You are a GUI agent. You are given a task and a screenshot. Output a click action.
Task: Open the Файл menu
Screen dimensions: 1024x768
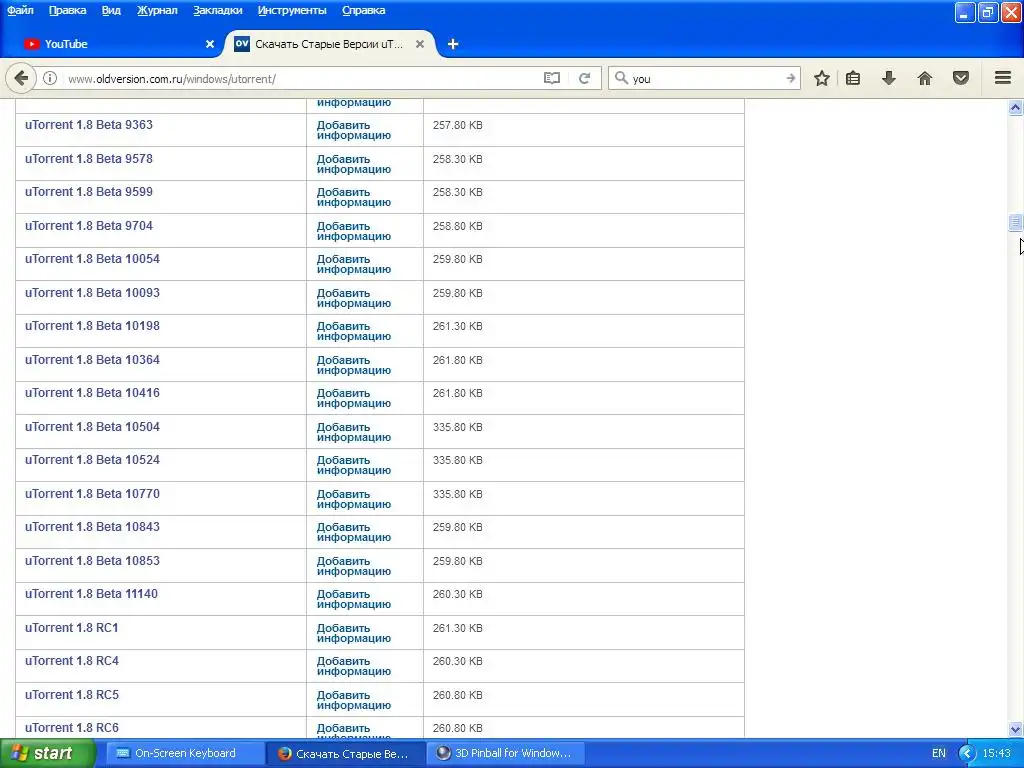tap(20, 10)
